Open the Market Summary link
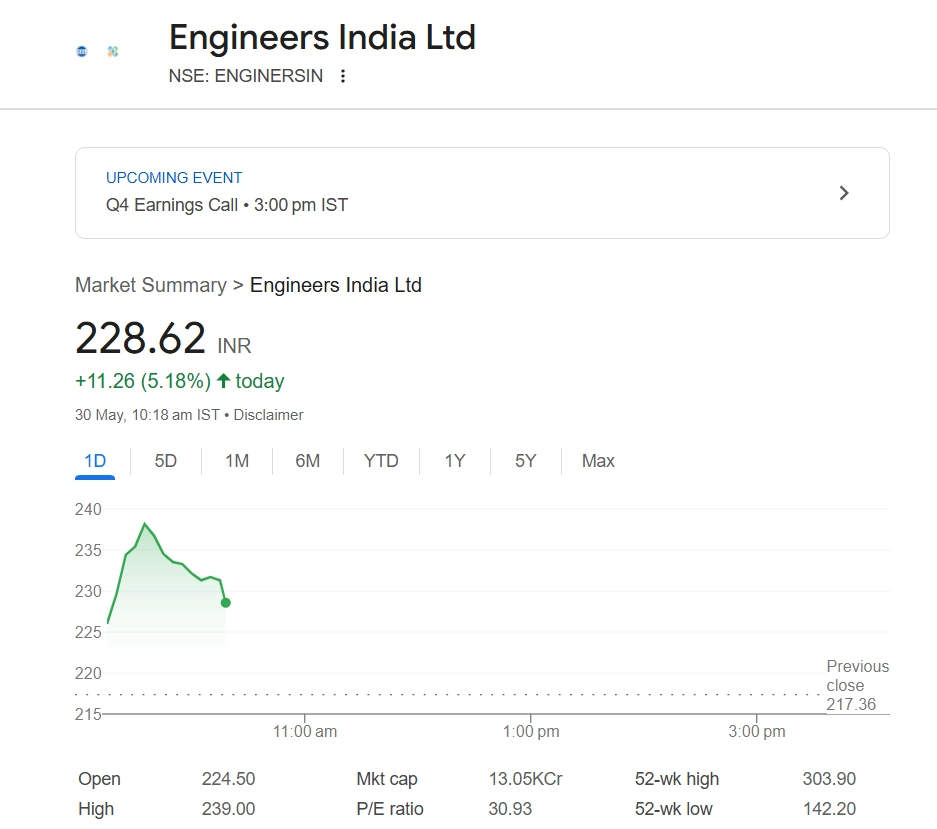937x829 pixels. [x=151, y=285]
